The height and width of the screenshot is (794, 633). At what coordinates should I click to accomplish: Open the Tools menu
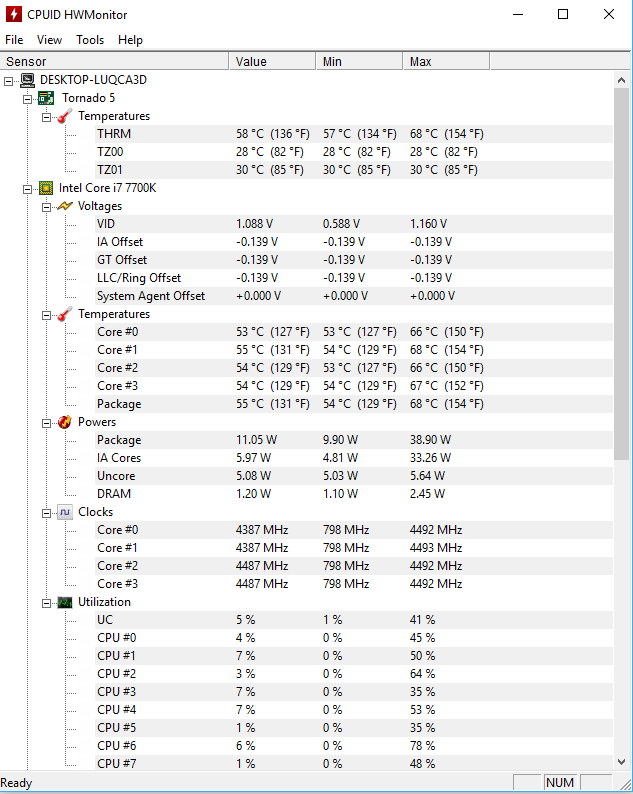click(x=90, y=39)
